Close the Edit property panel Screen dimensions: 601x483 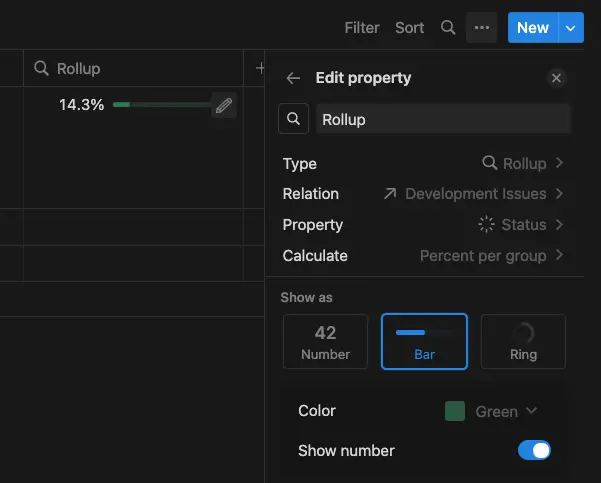coord(557,78)
